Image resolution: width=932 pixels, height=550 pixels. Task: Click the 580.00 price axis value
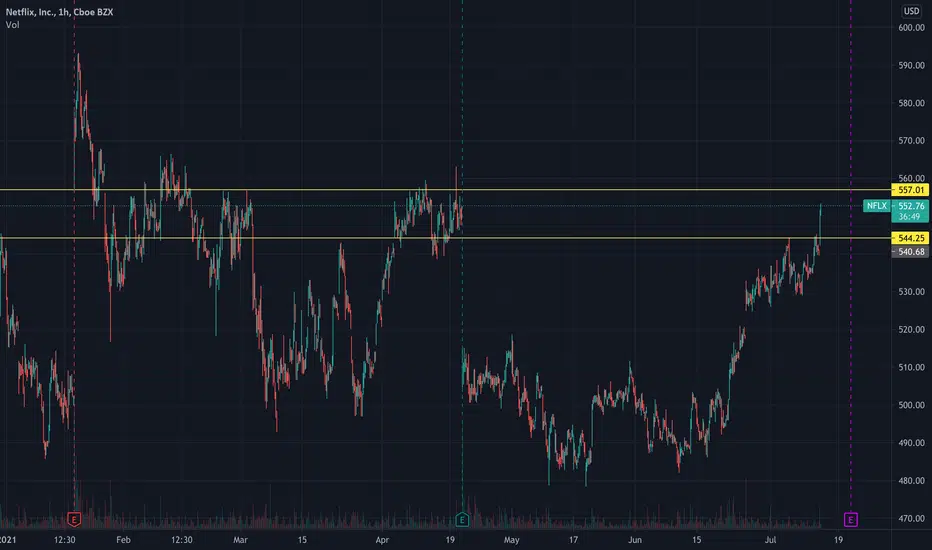click(911, 103)
